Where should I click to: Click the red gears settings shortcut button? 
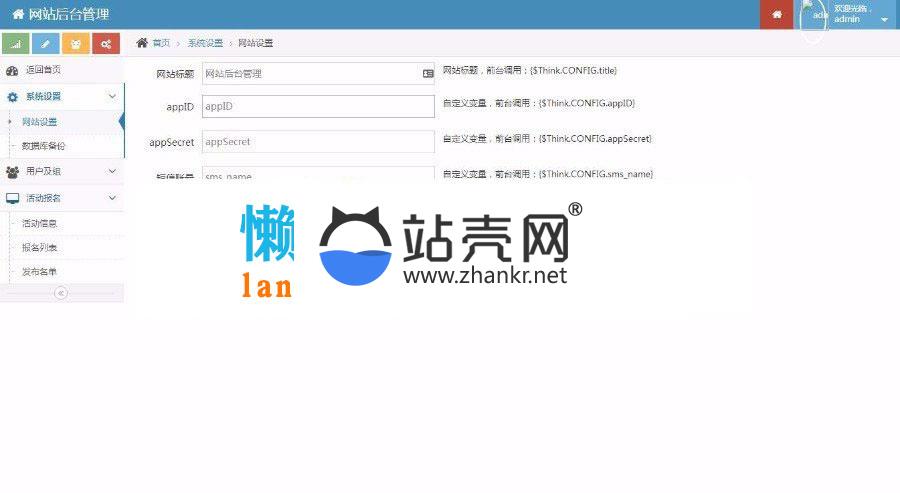[106, 44]
